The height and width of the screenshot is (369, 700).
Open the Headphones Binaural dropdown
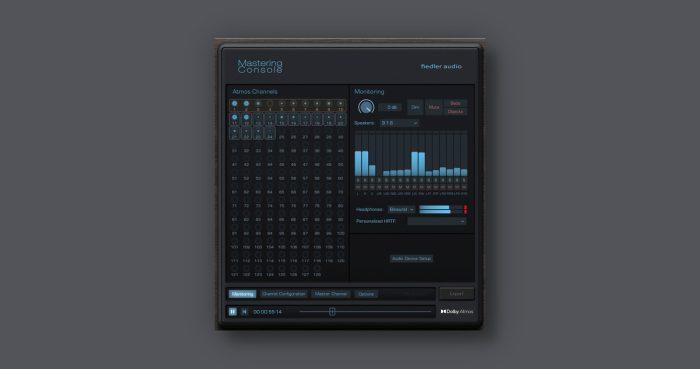[401, 209]
